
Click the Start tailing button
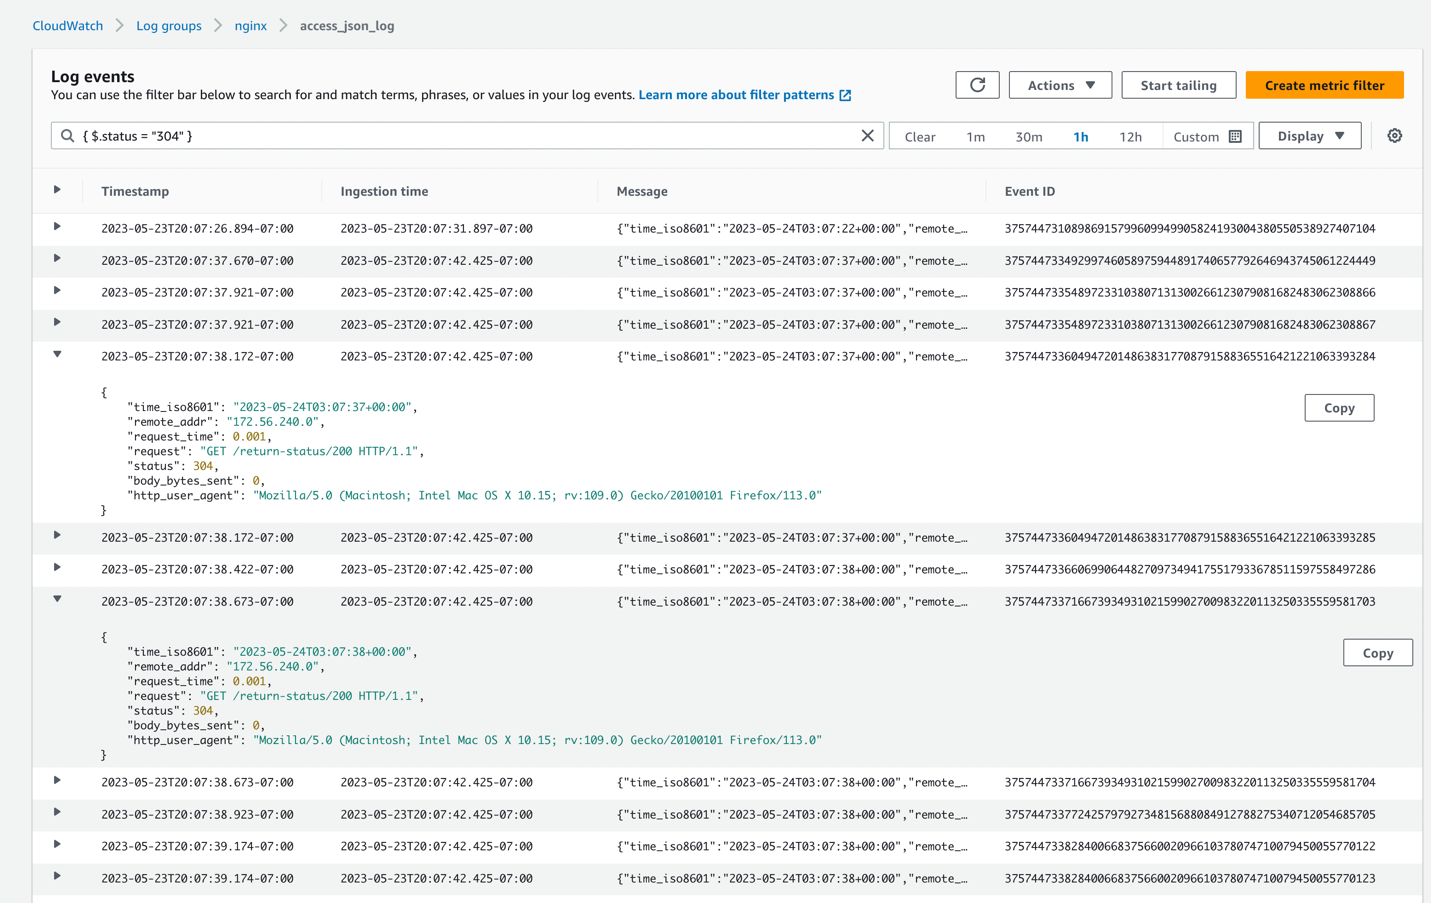[x=1178, y=85]
